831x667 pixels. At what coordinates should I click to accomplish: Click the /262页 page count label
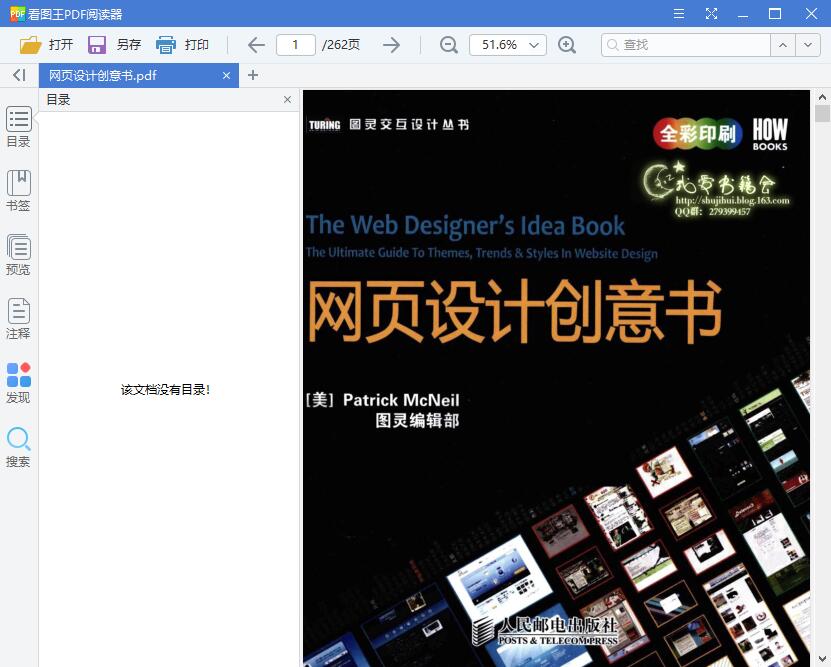click(x=341, y=45)
